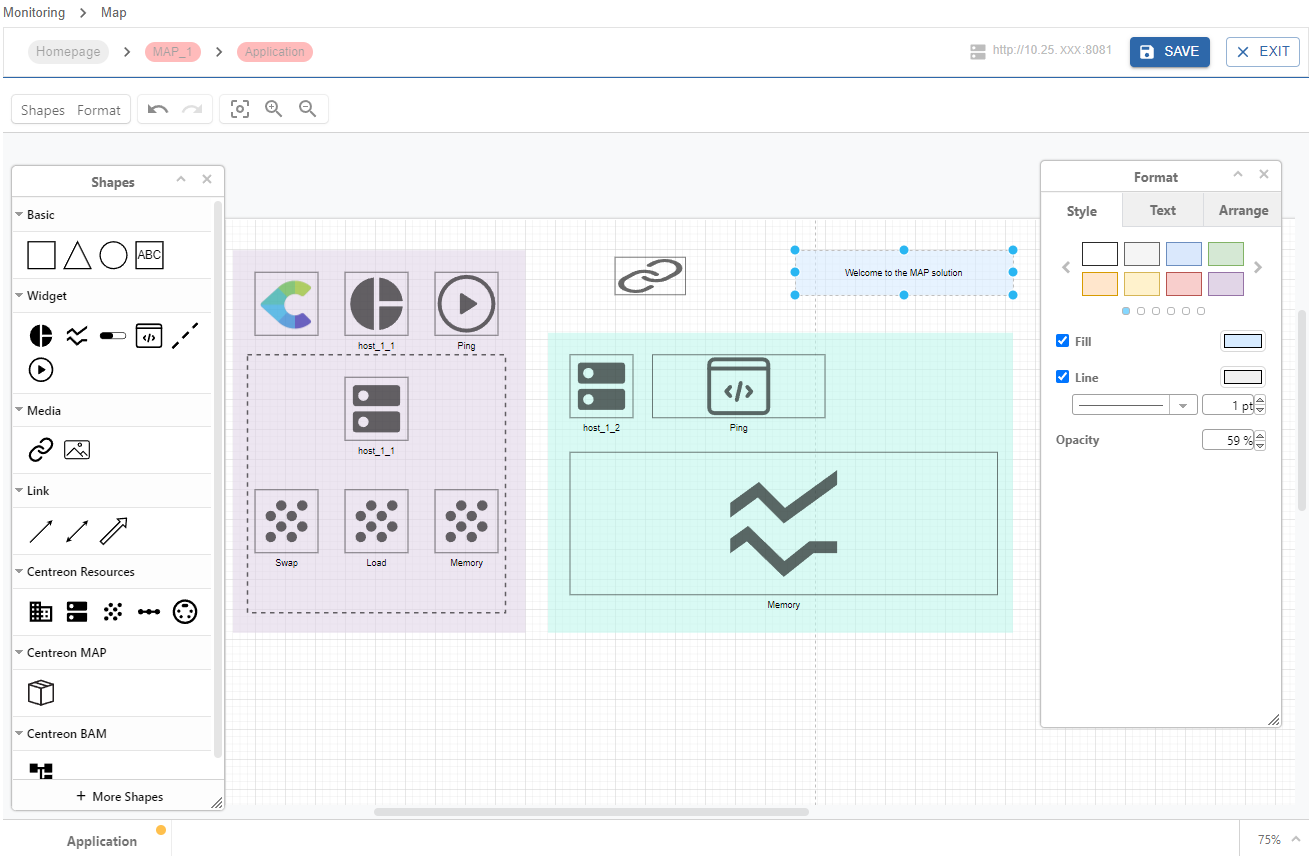Click the Opacity percentage input field

pyautogui.click(x=1228, y=440)
